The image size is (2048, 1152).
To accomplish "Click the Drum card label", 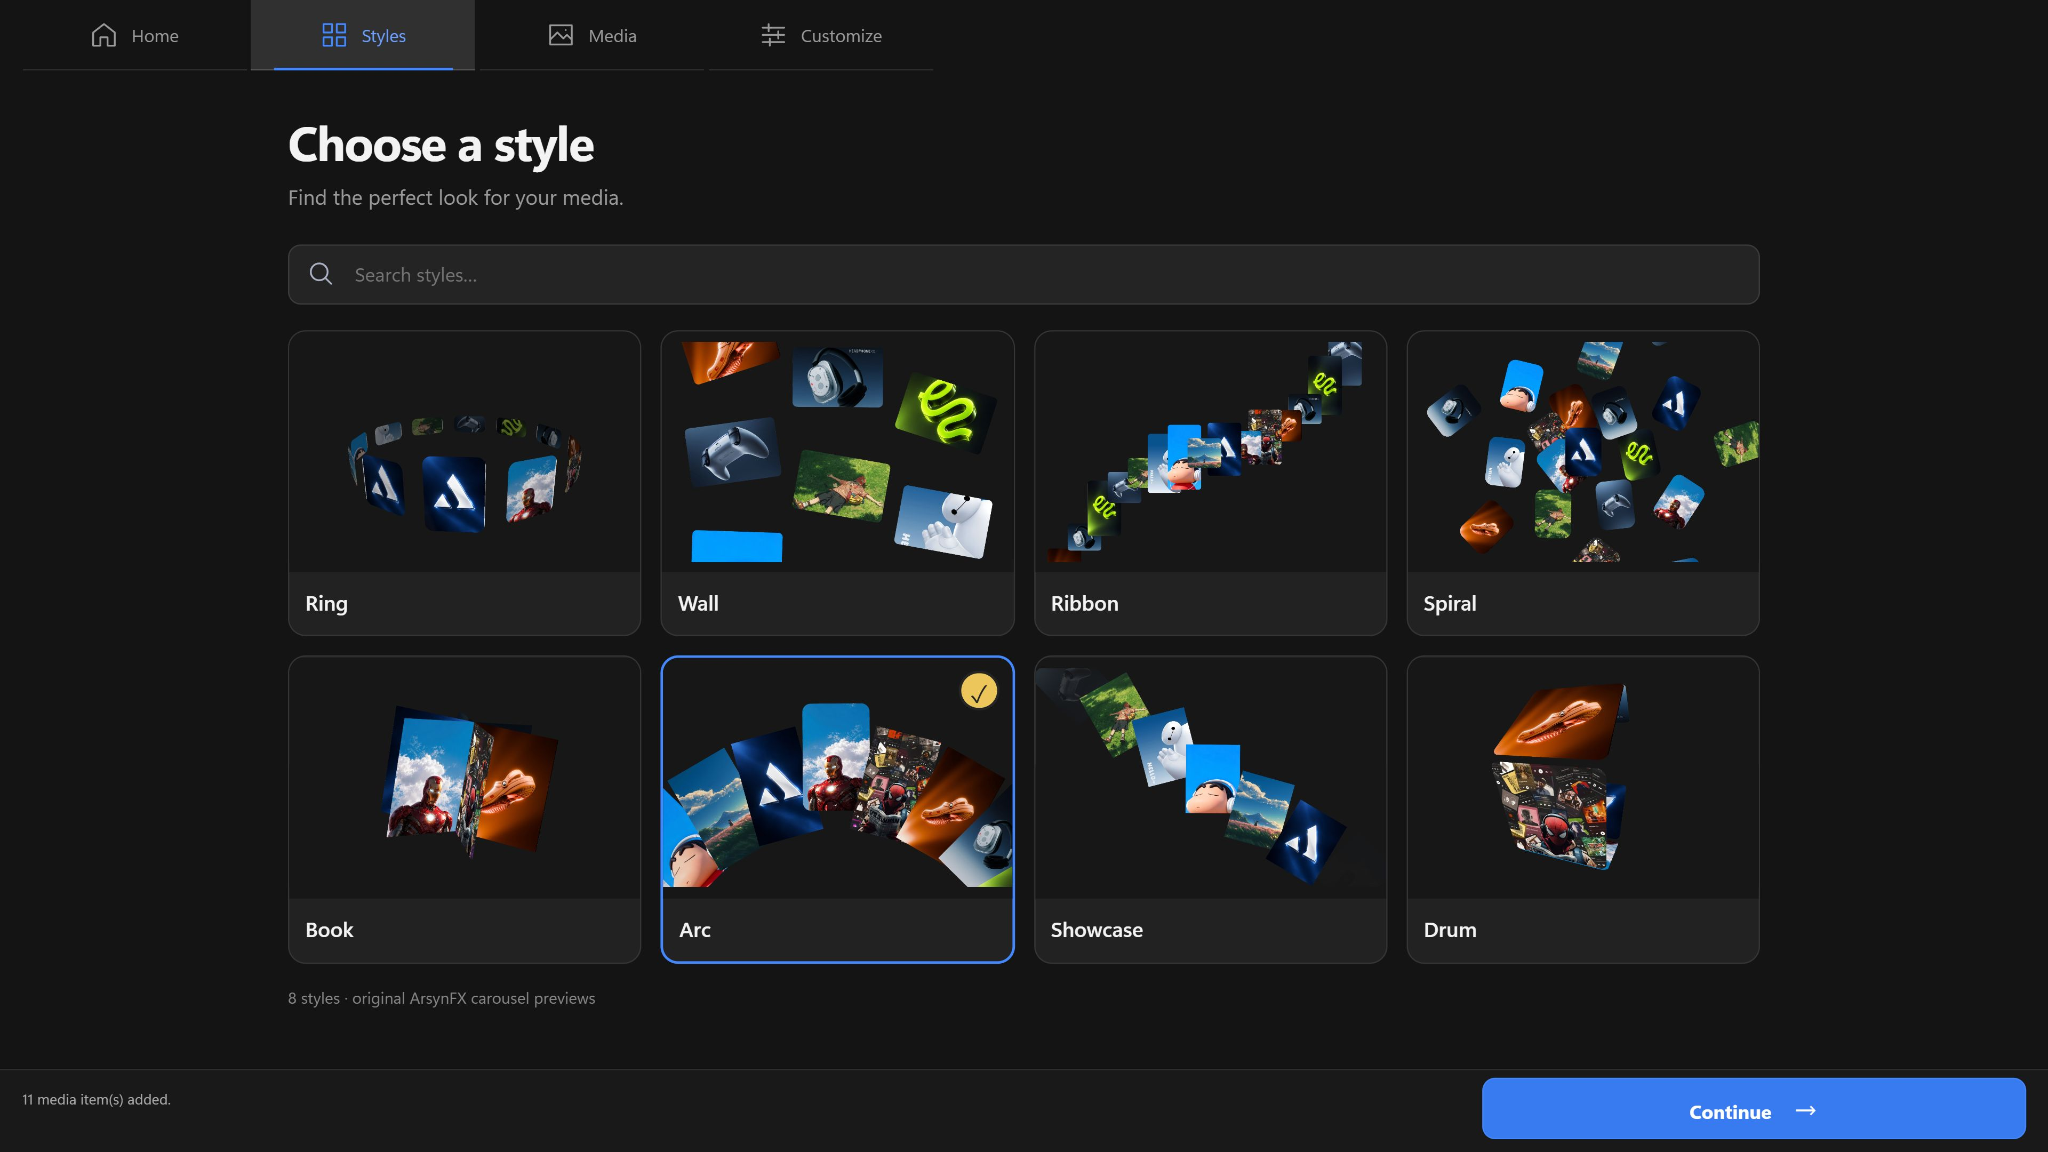I will tap(1450, 930).
